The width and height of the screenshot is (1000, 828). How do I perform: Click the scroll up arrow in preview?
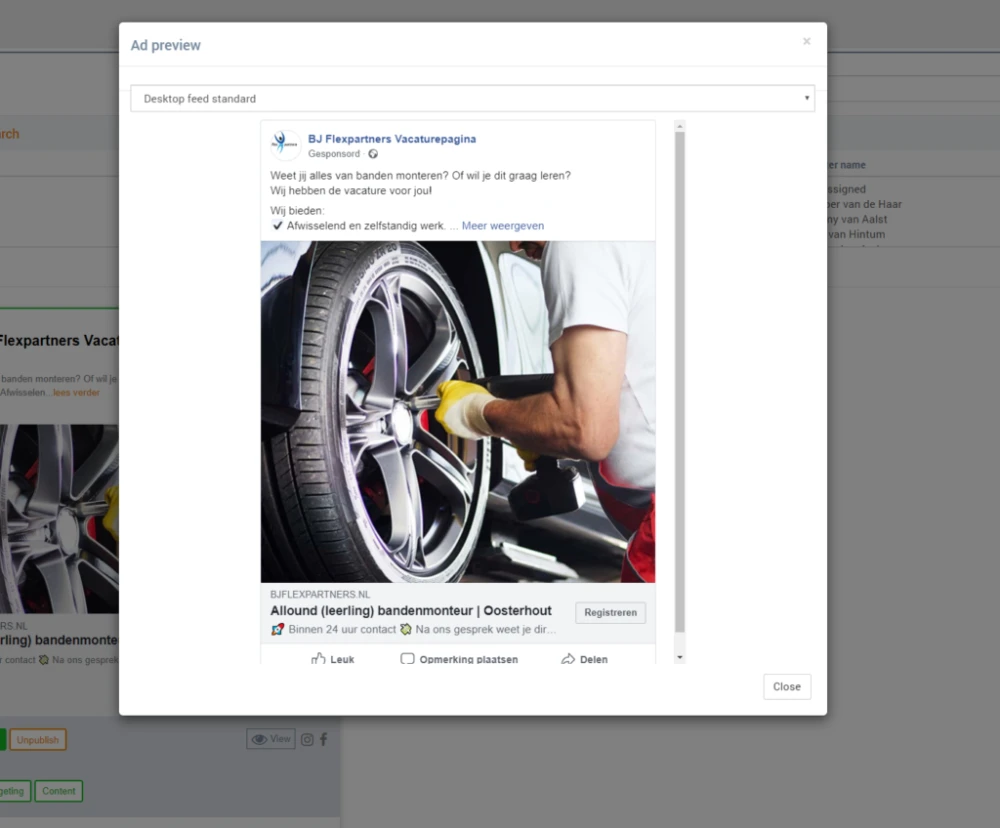pyautogui.click(x=680, y=127)
